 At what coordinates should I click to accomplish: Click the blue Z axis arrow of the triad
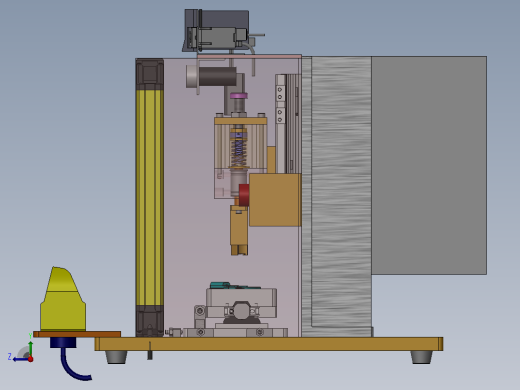coord(21,359)
